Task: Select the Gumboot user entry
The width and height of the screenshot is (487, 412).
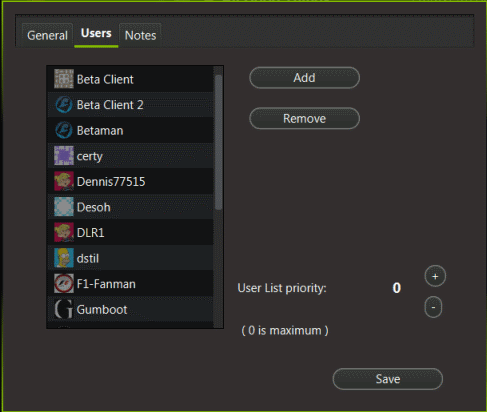Action: coord(131,309)
